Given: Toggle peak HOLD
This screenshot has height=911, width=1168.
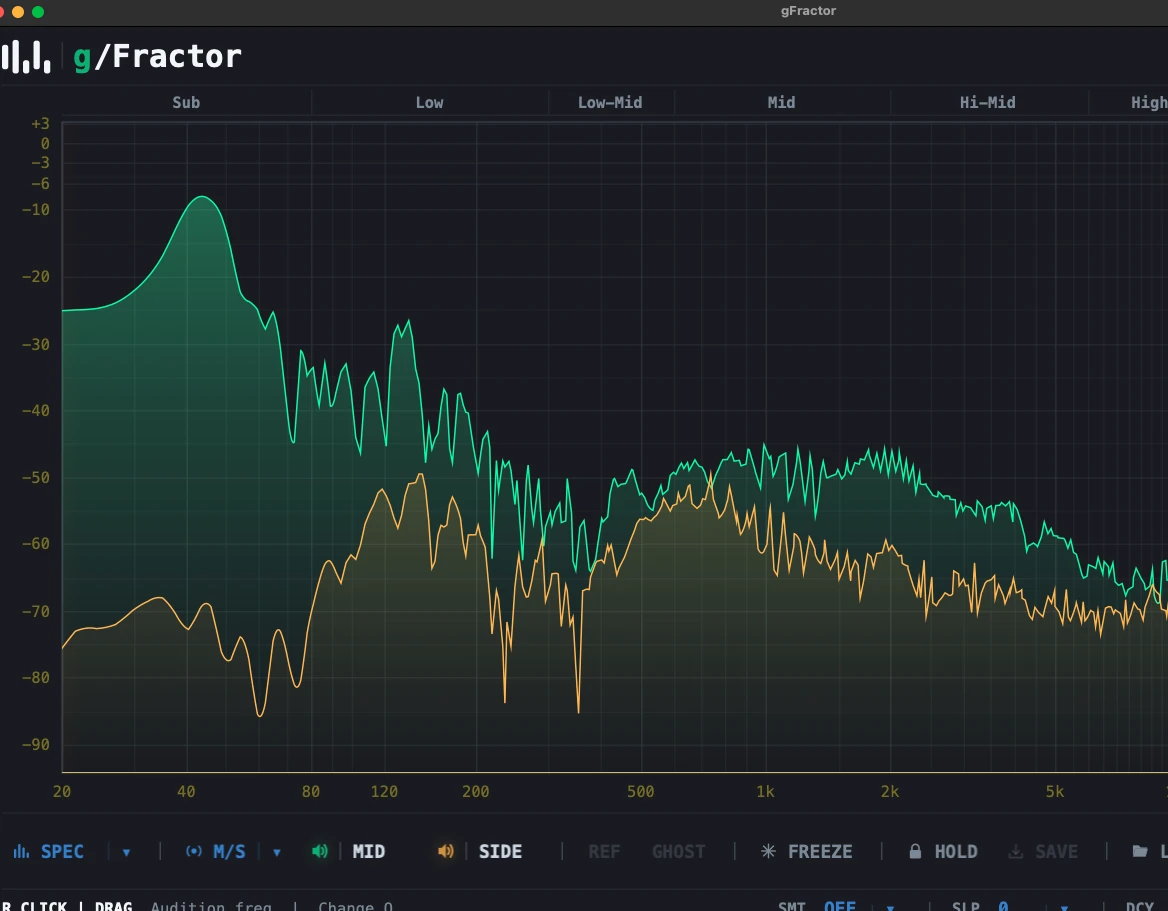Looking at the screenshot, I should pos(956,851).
